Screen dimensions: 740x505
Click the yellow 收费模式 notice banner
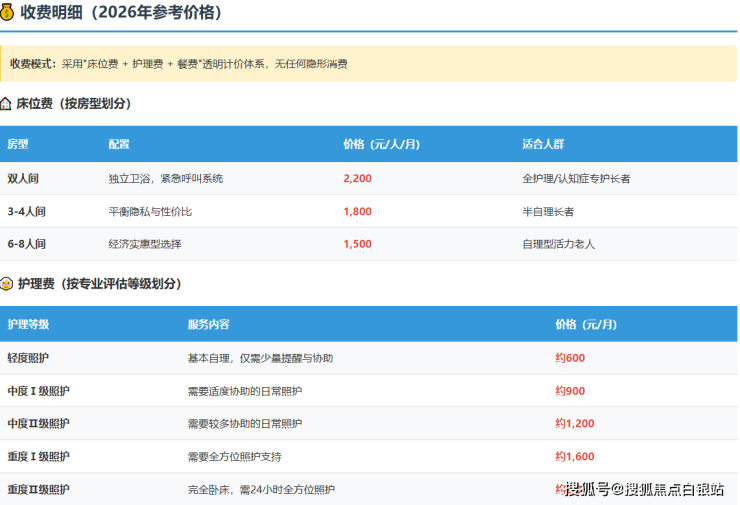368,63
